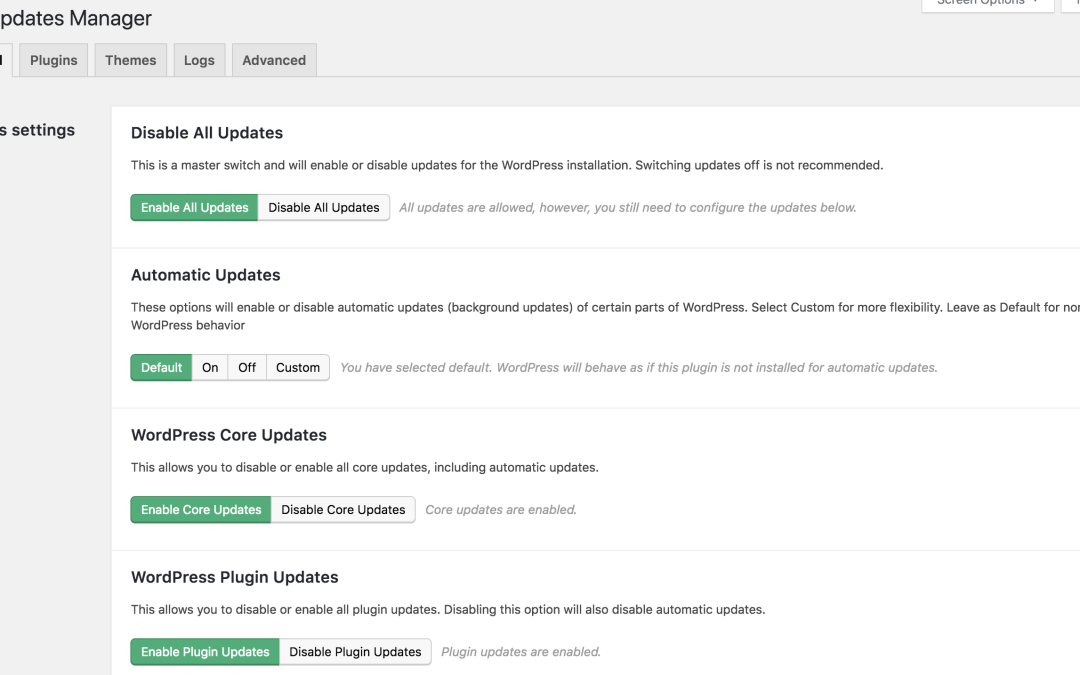Turn automatic updates On
The width and height of the screenshot is (1080, 675).
210,368
